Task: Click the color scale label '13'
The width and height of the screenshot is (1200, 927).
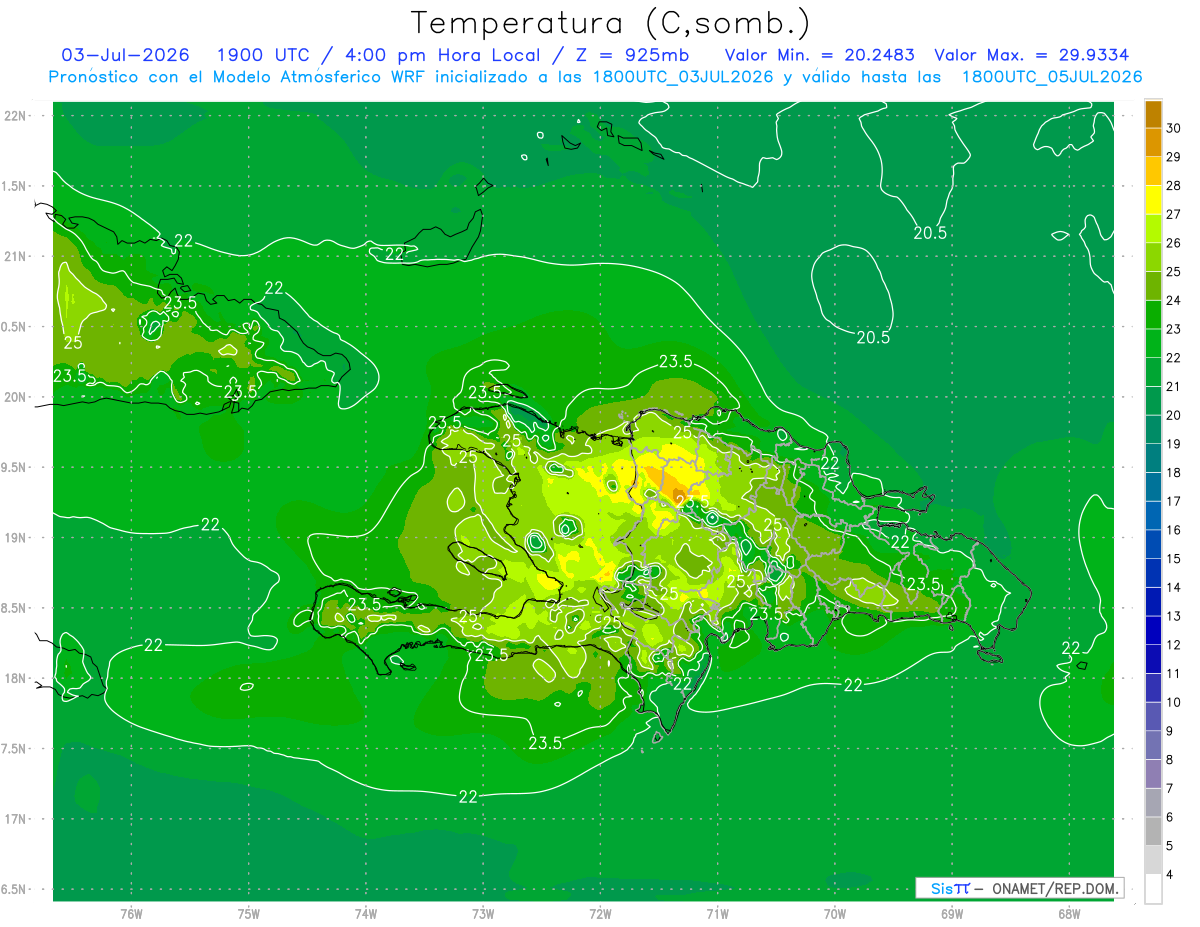Action: click(1174, 616)
